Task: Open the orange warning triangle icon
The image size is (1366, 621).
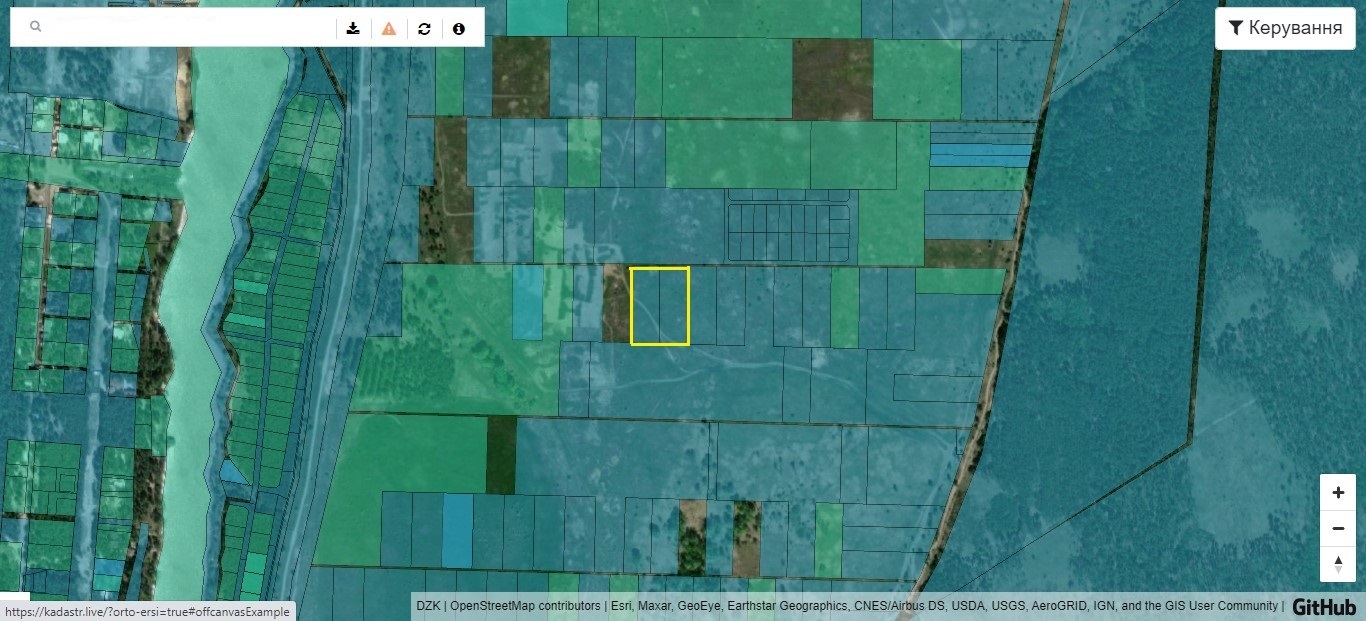Action: click(389, 29)
